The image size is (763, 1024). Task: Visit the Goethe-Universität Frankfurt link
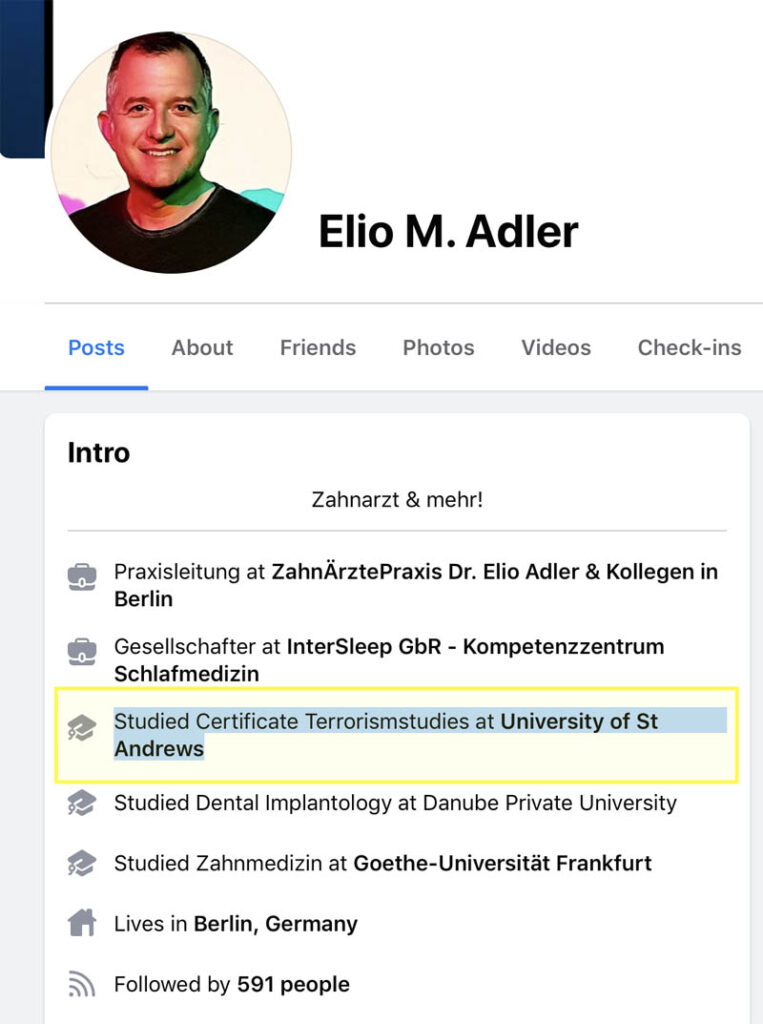(502, 863)
